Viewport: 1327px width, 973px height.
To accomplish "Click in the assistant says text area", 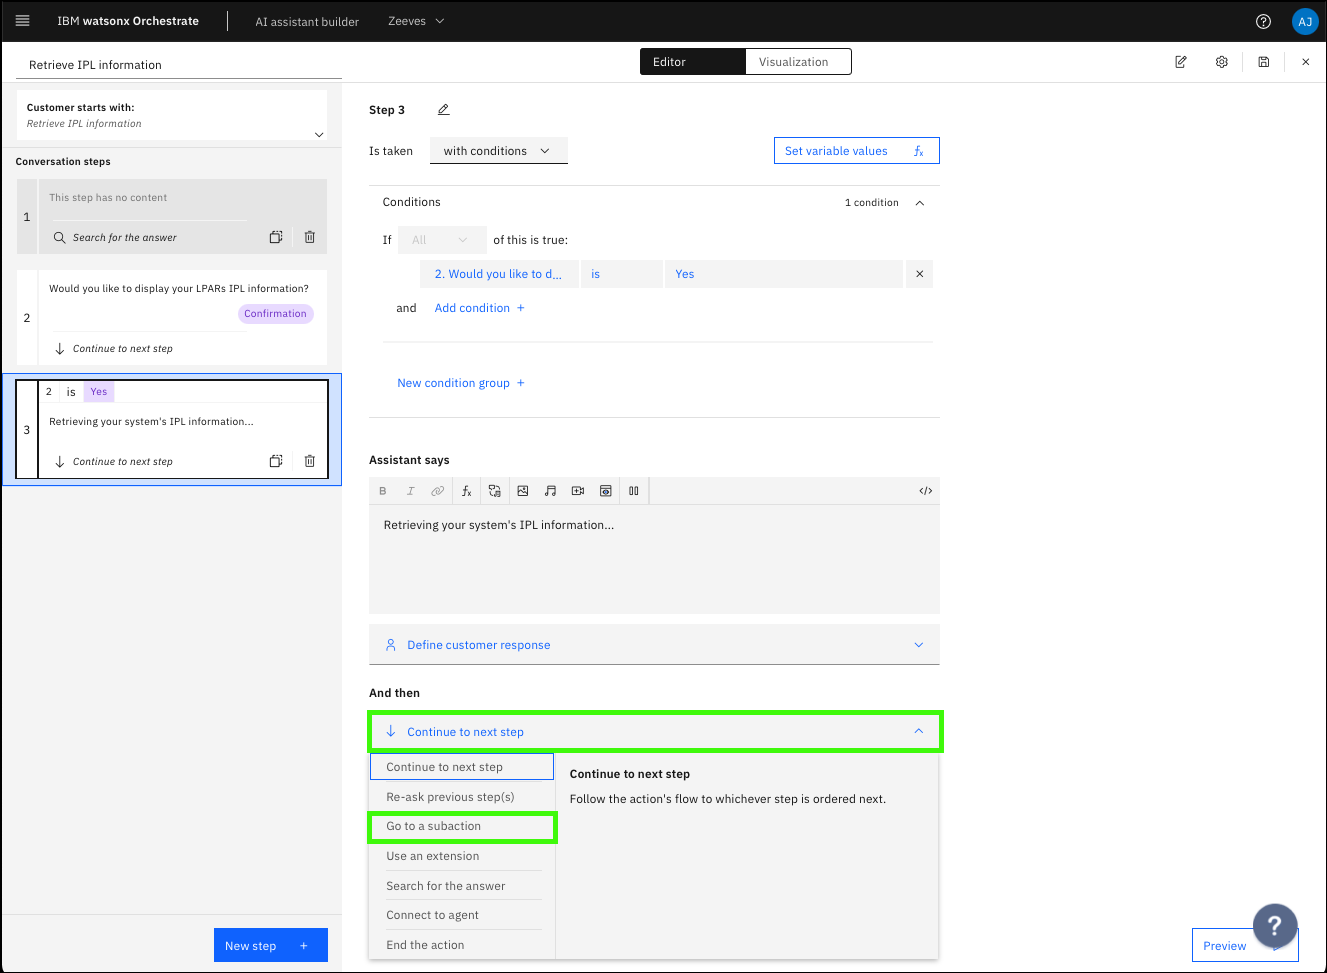I will 654,560.
